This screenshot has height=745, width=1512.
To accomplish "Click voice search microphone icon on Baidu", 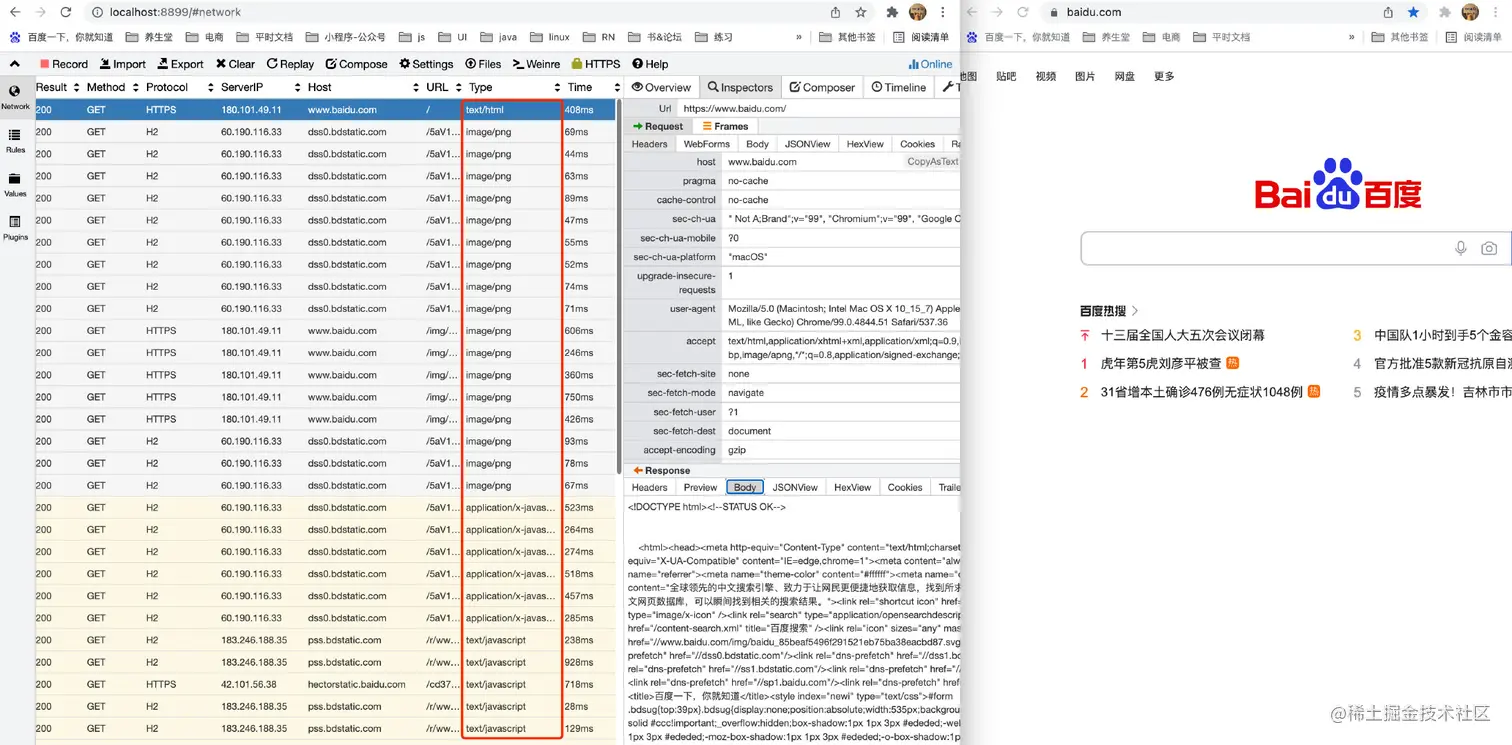I will click(x=1461, y=248).
